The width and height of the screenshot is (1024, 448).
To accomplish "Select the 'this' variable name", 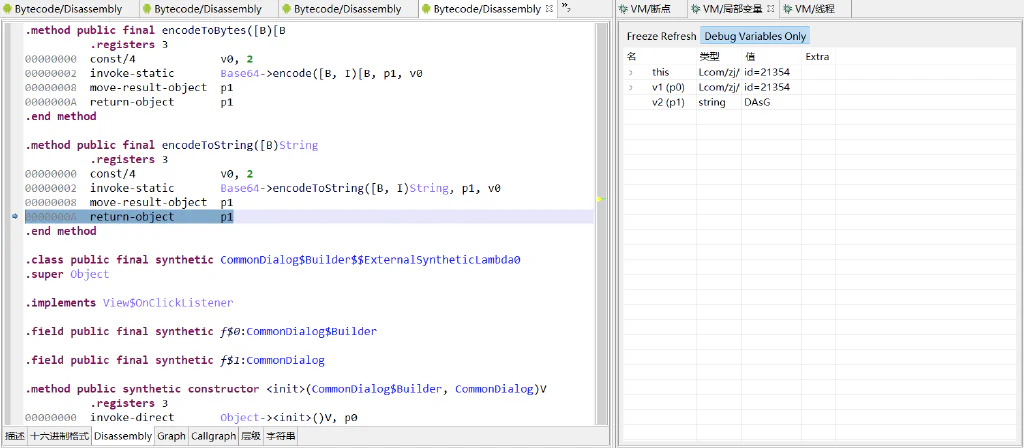I will point(660,72).
